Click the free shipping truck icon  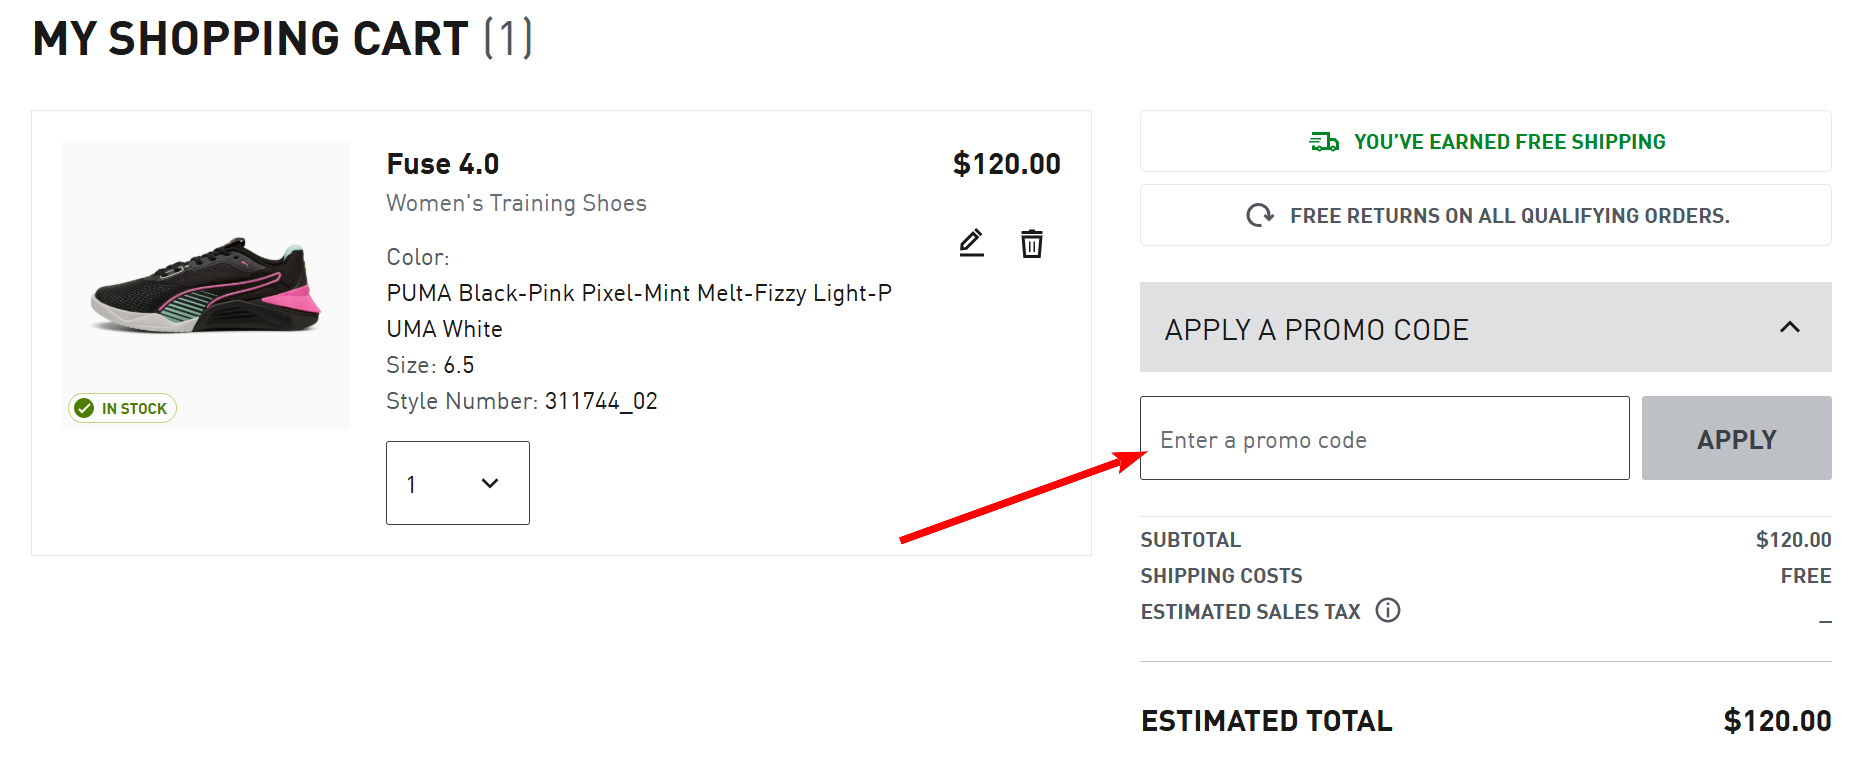coord(1324,141)
